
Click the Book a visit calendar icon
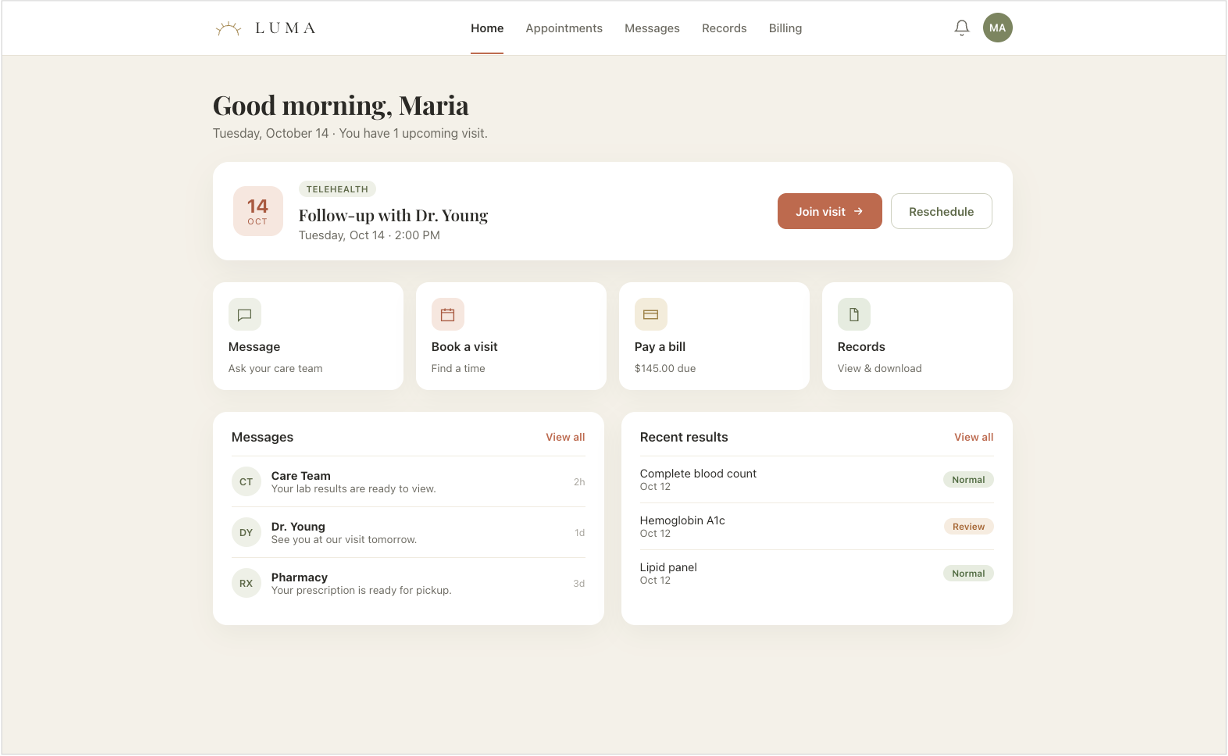pyautogui.click(x=448, y=314)
